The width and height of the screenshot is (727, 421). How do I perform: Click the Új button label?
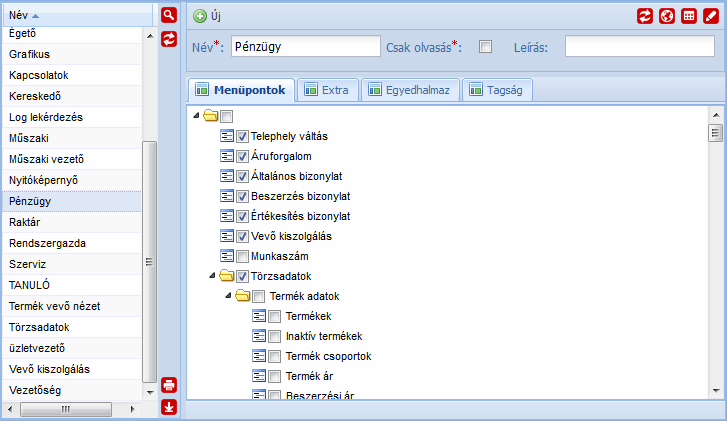coord(216,16)
